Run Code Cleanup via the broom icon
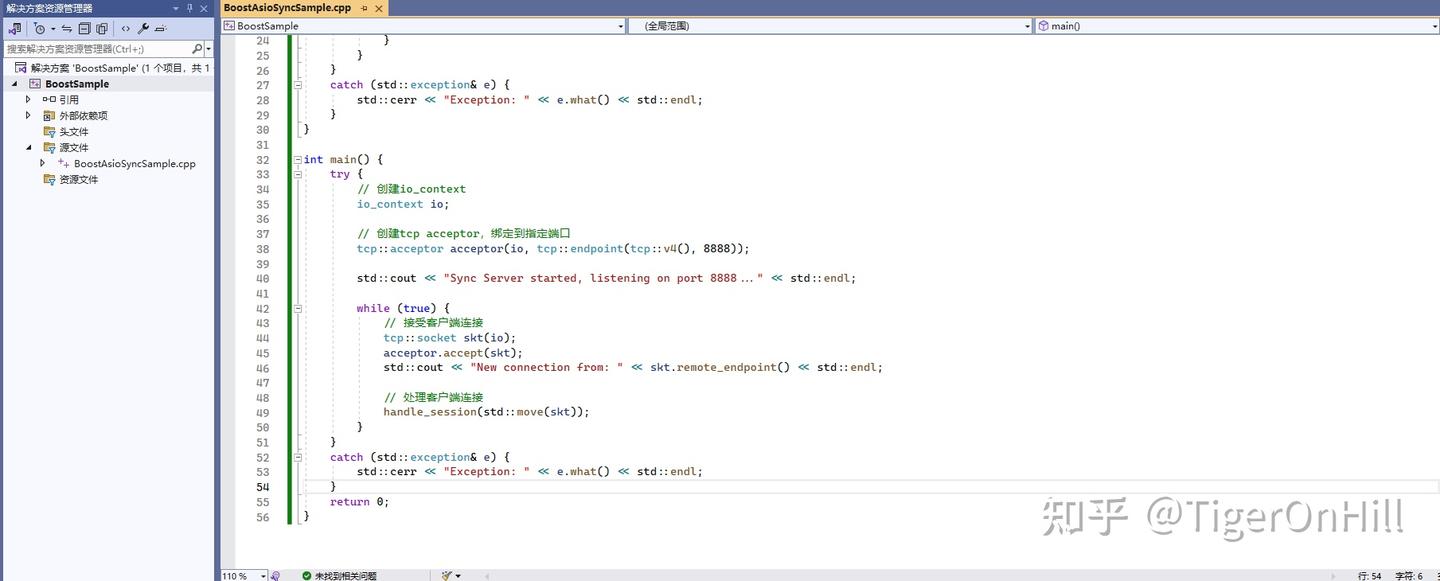The image size is (1440, 581). [x=448, y=574]
